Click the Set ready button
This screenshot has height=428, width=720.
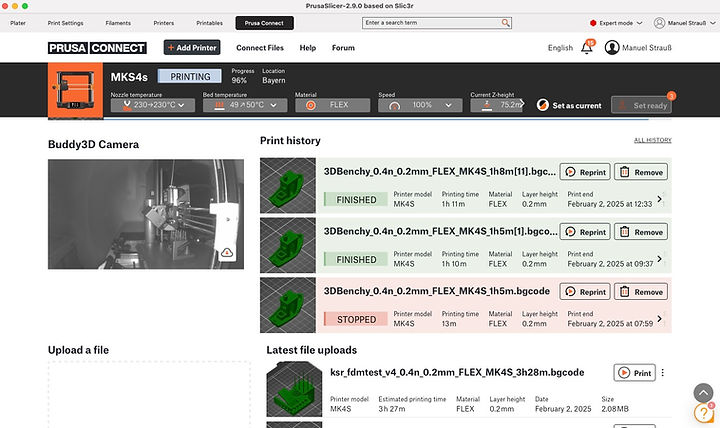[641, 105]
